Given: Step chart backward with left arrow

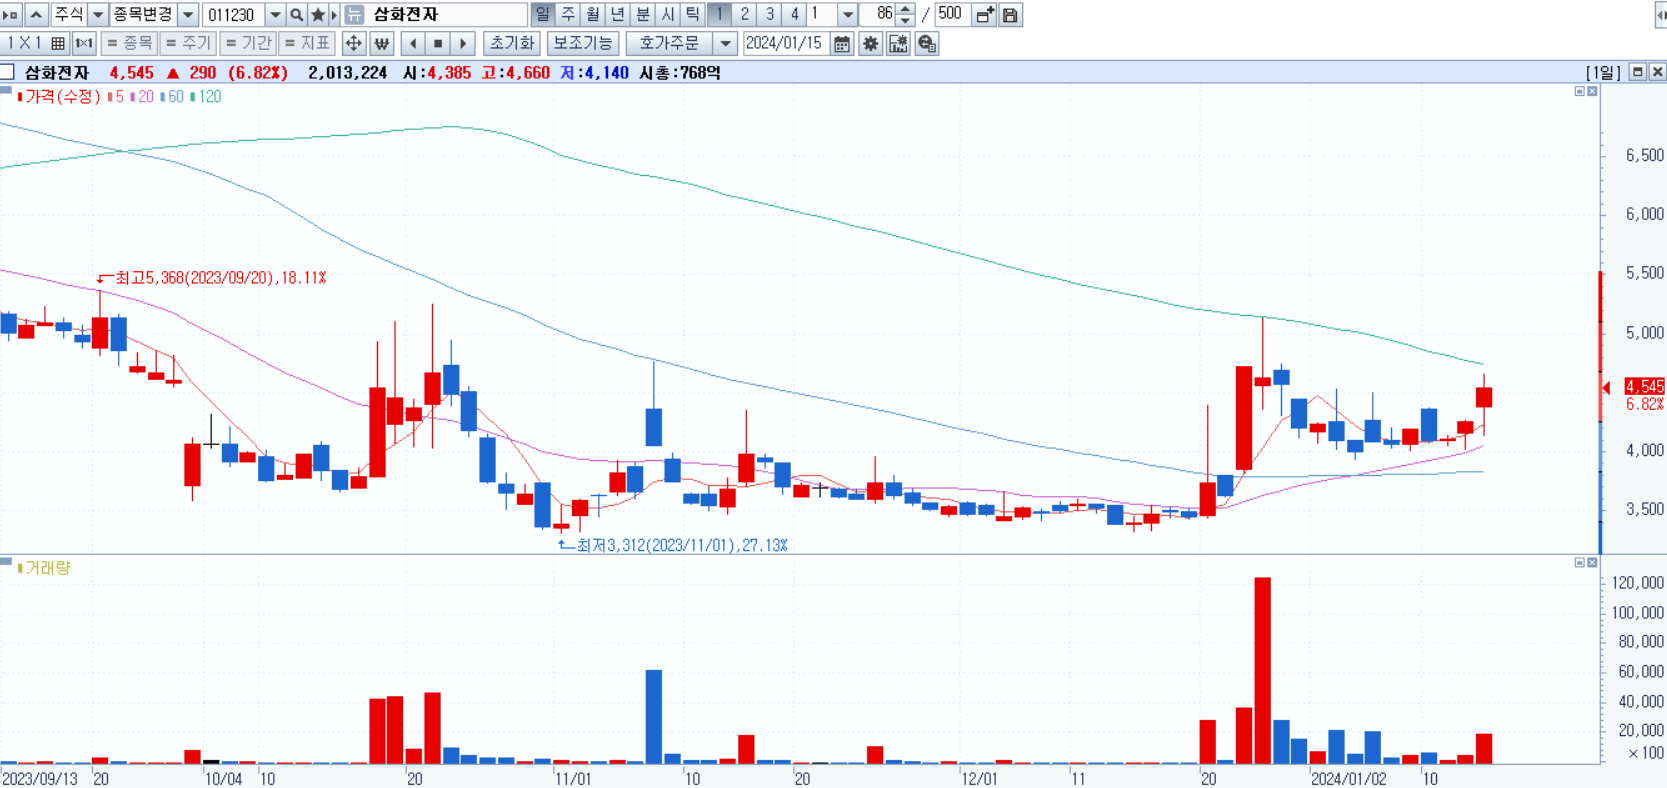Looking at the screenshot, I should [x=412, y=43].
